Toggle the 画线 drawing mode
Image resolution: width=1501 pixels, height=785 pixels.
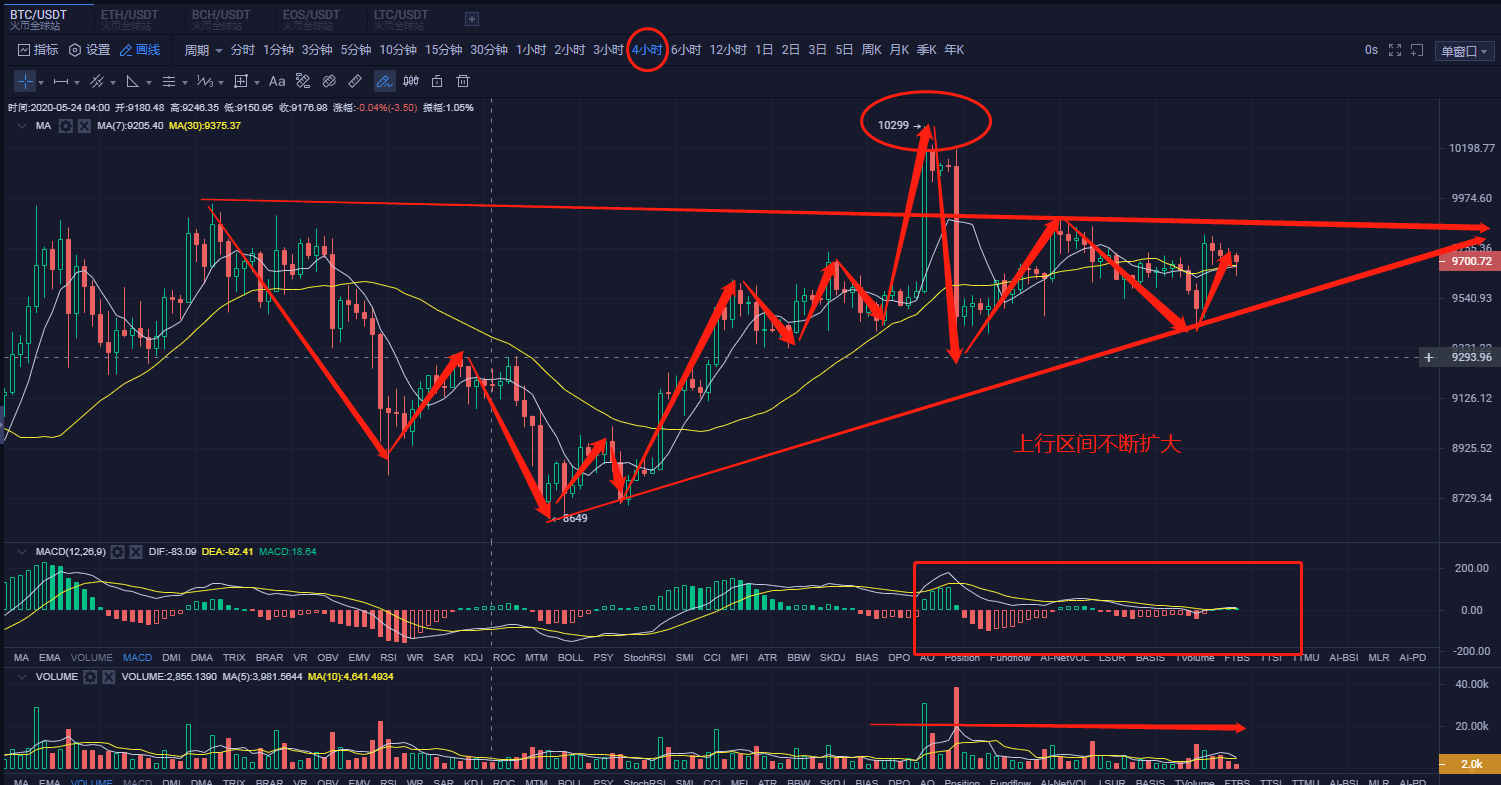coord(140,50)
